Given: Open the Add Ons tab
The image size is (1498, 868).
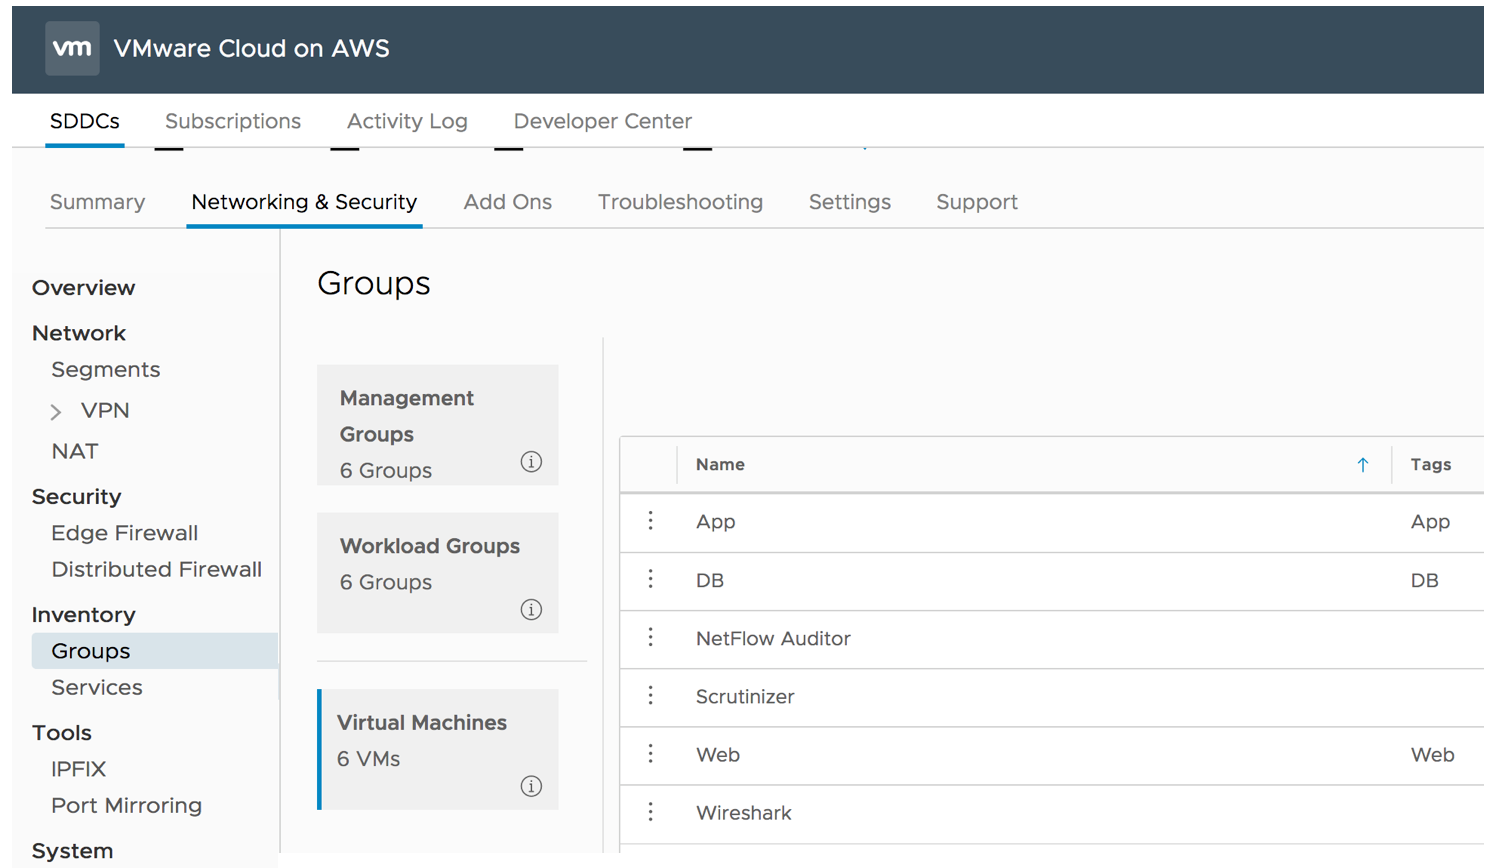Looking at the screenshot, I should (x=508, y=202).
